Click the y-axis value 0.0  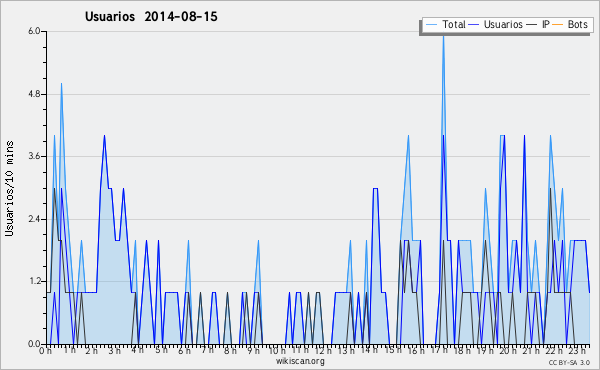click(x=34, y=344)
